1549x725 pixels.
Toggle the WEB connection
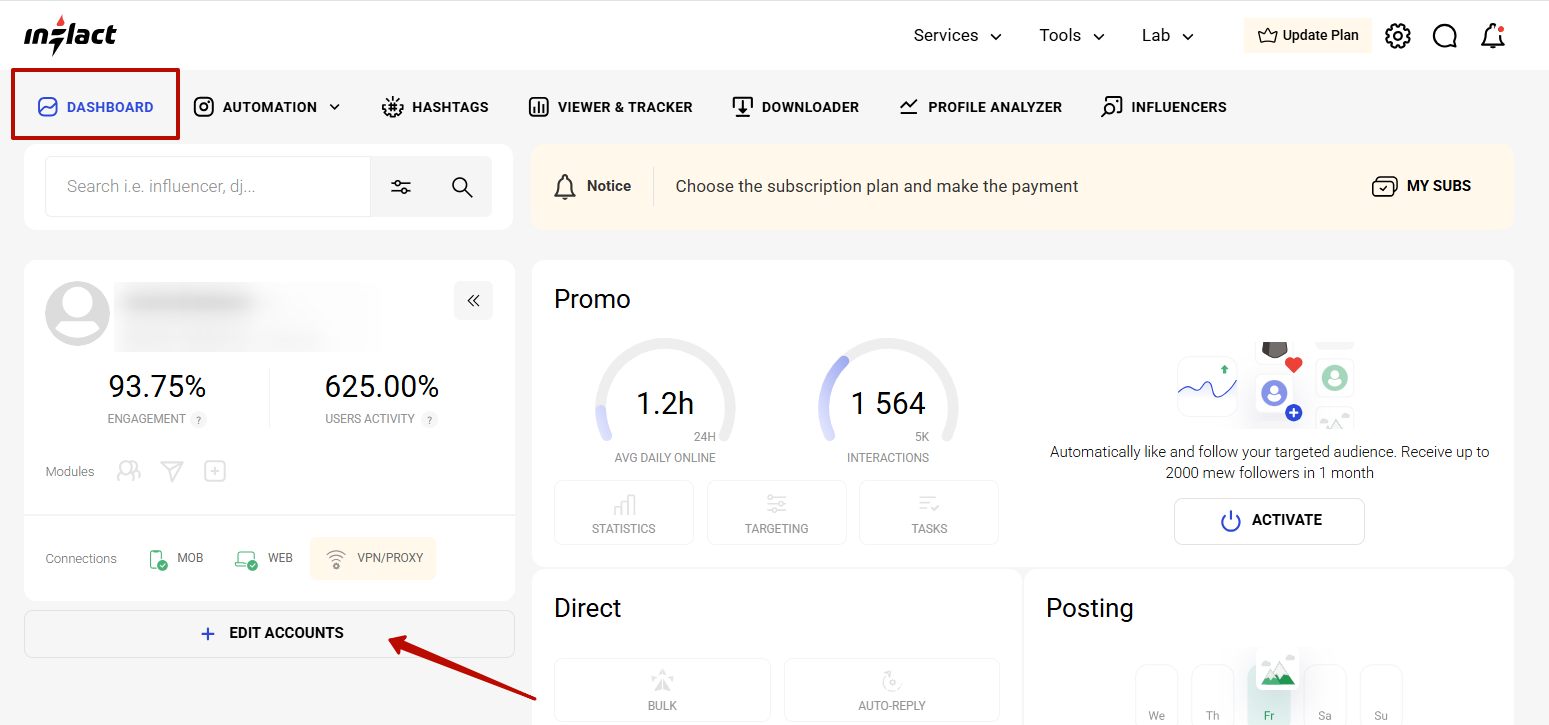[x=264, y=558]
